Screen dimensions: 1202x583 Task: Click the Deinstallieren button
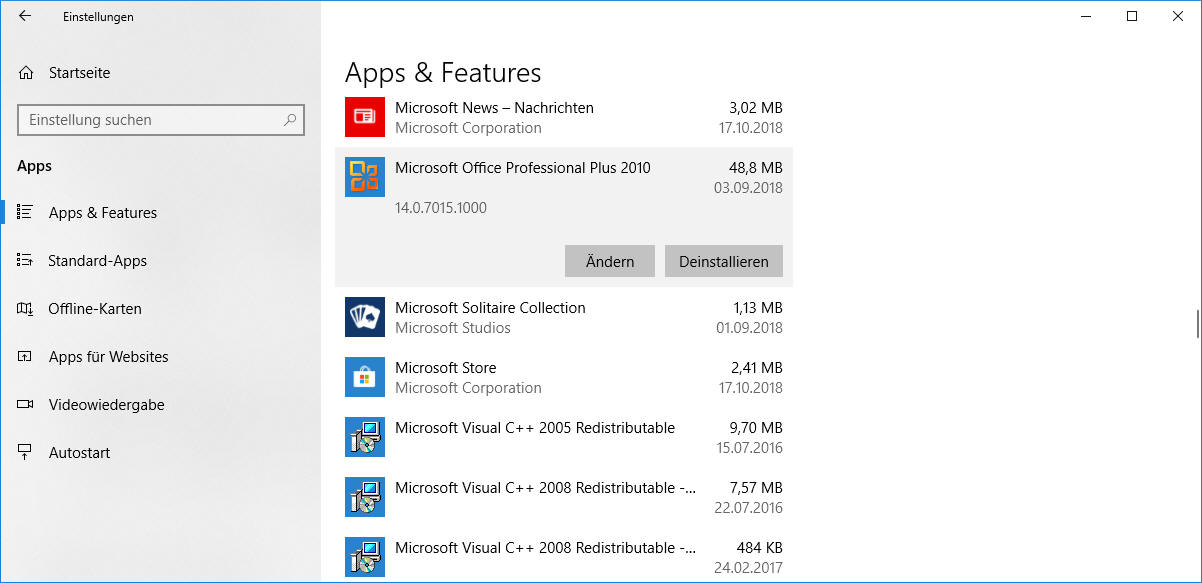click(x=724, y=261)
